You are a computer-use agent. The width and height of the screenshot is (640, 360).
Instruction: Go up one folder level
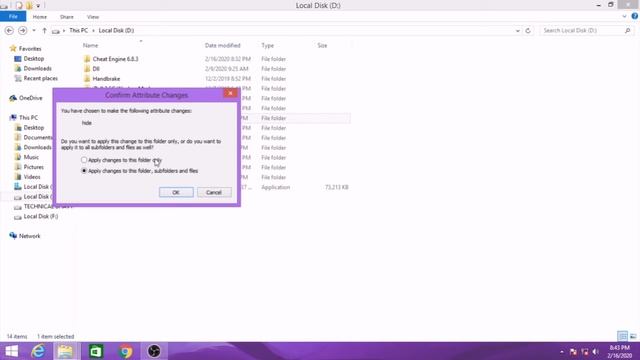point(44,31)
